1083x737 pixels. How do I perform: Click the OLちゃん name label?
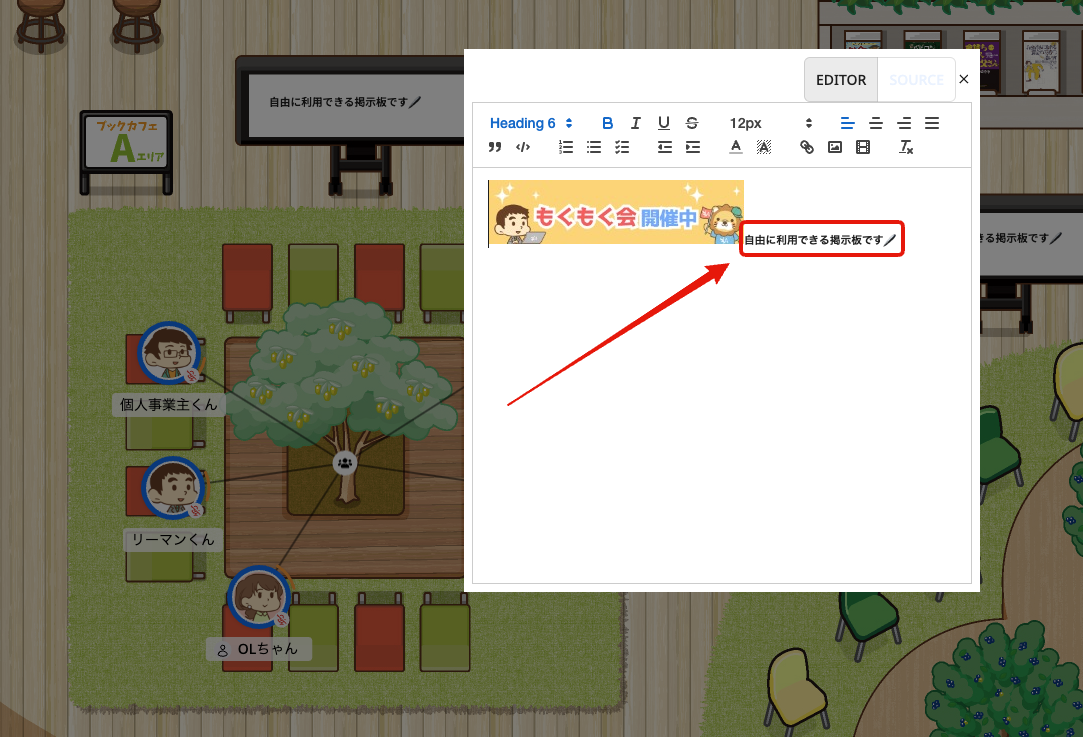click(x=259, y=649)
